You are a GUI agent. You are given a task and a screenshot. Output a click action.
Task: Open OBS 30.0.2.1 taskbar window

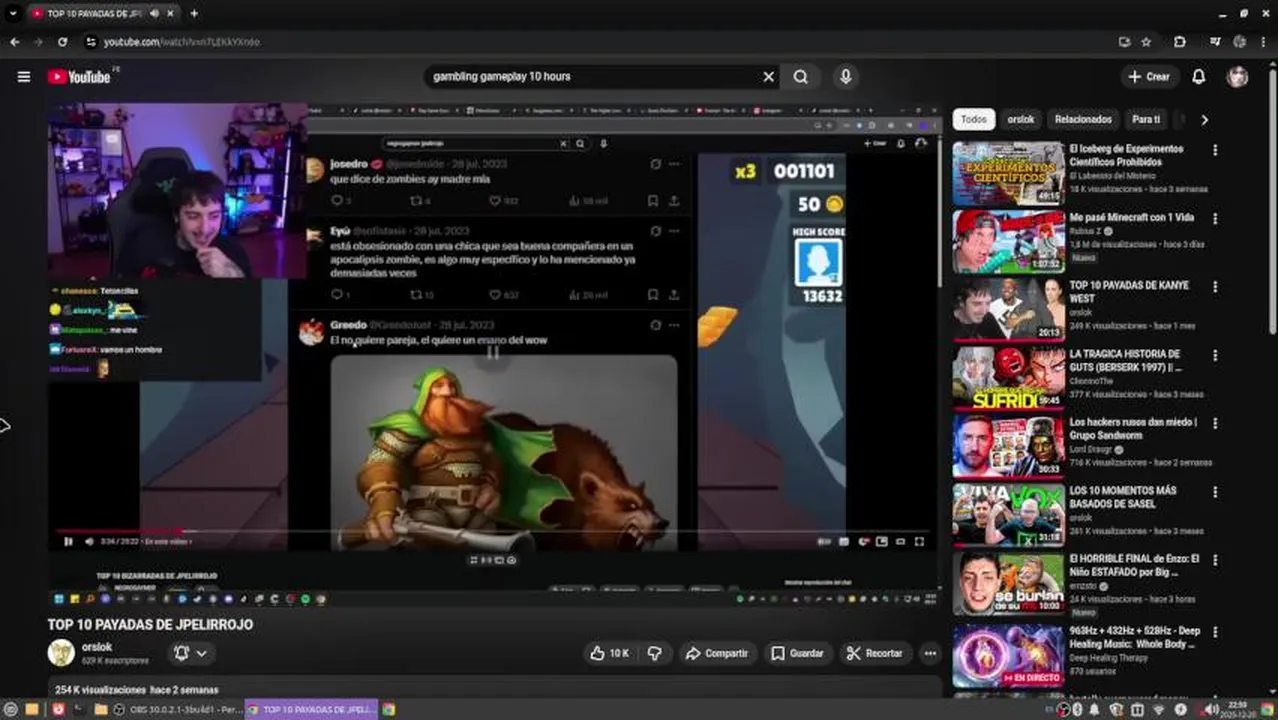tap(177, 710)
